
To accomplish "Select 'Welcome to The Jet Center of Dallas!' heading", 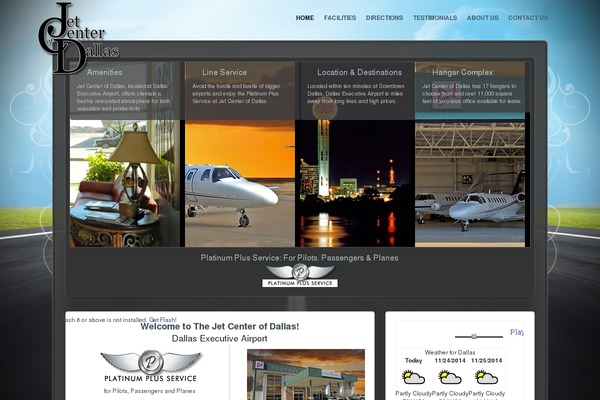I will tap(220, 327).
